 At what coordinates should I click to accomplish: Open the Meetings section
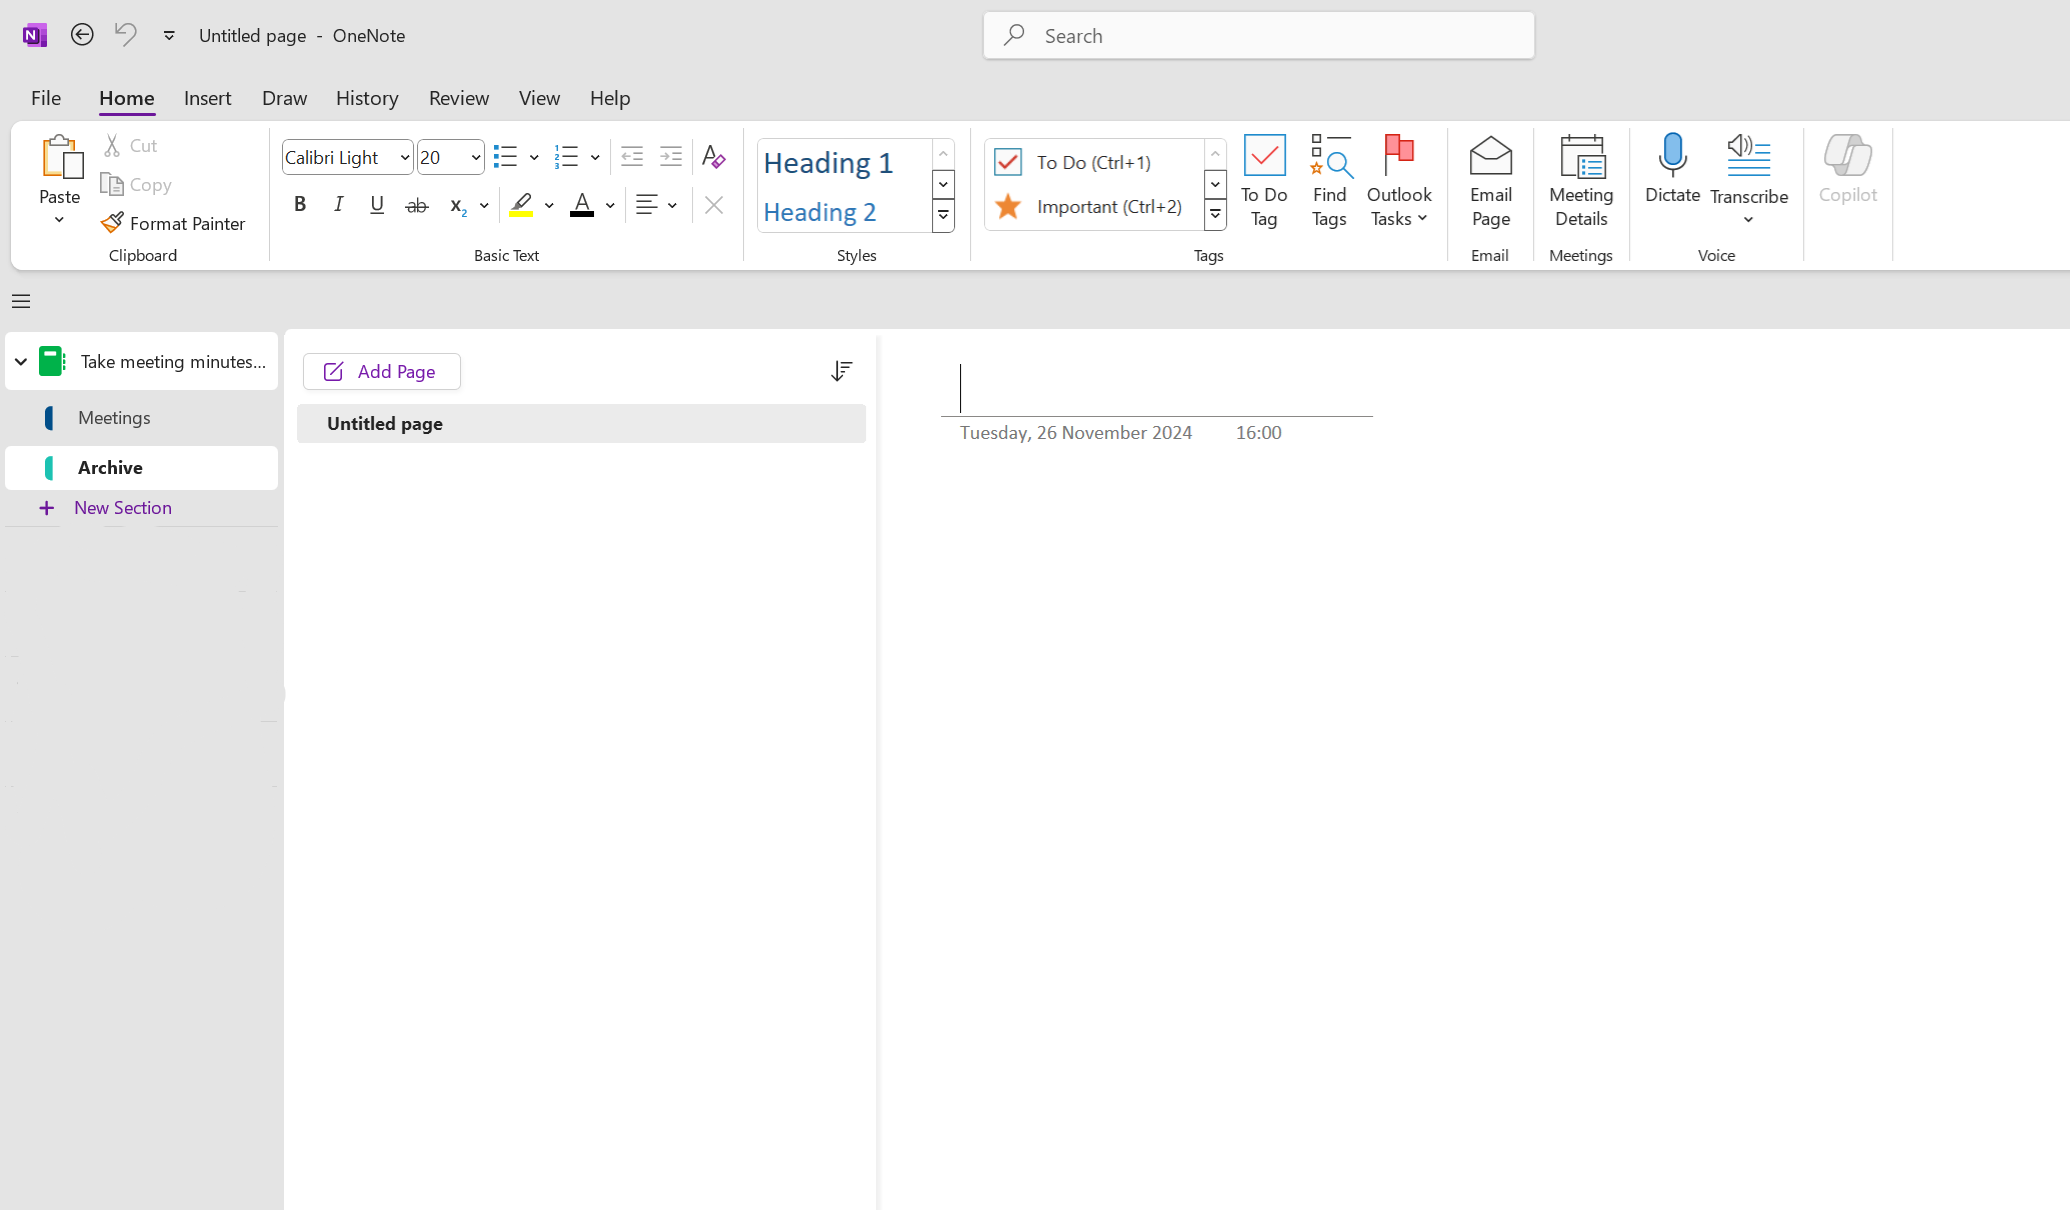141,418
